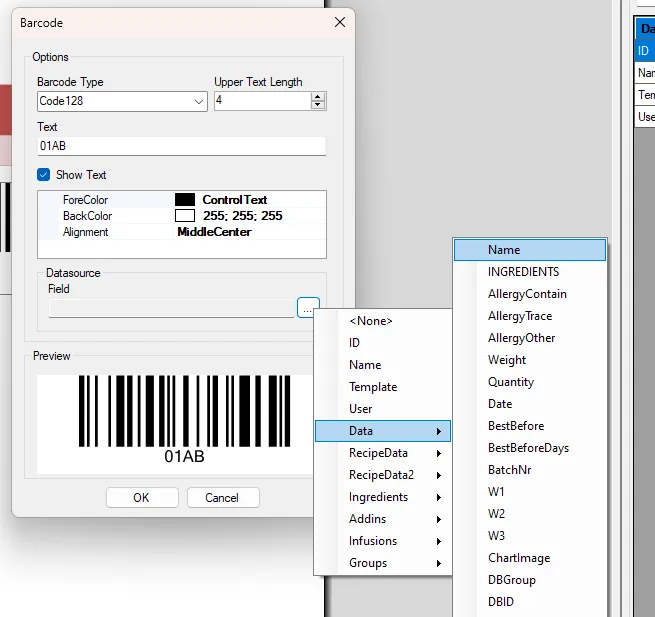
Task: Toggle the Show Text checkbox
Action: tap(43, 175)
